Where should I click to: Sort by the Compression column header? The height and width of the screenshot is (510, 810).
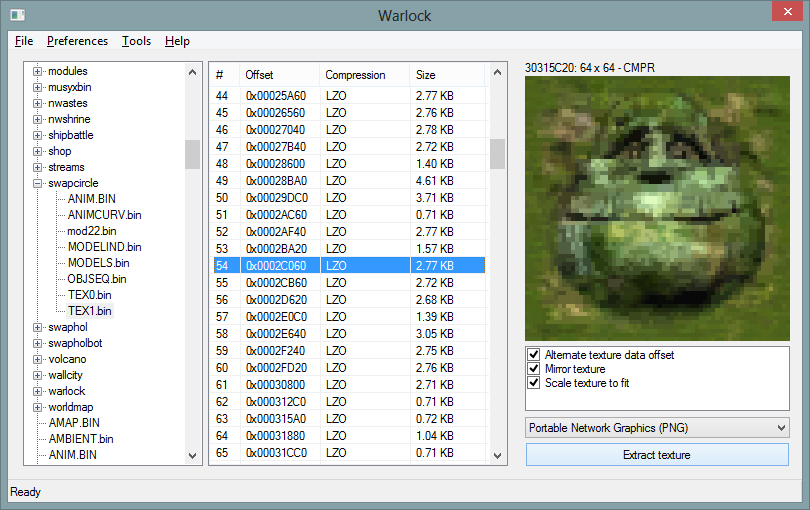(x=364, y=75)
